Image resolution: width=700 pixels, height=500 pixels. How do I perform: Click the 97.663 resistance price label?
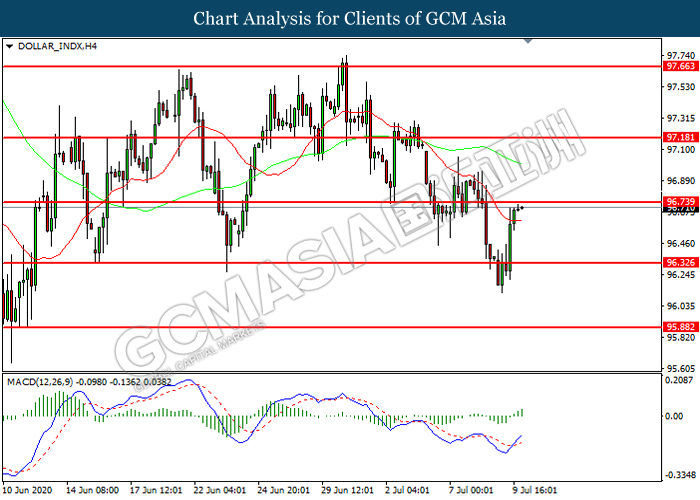click(681, 66)
